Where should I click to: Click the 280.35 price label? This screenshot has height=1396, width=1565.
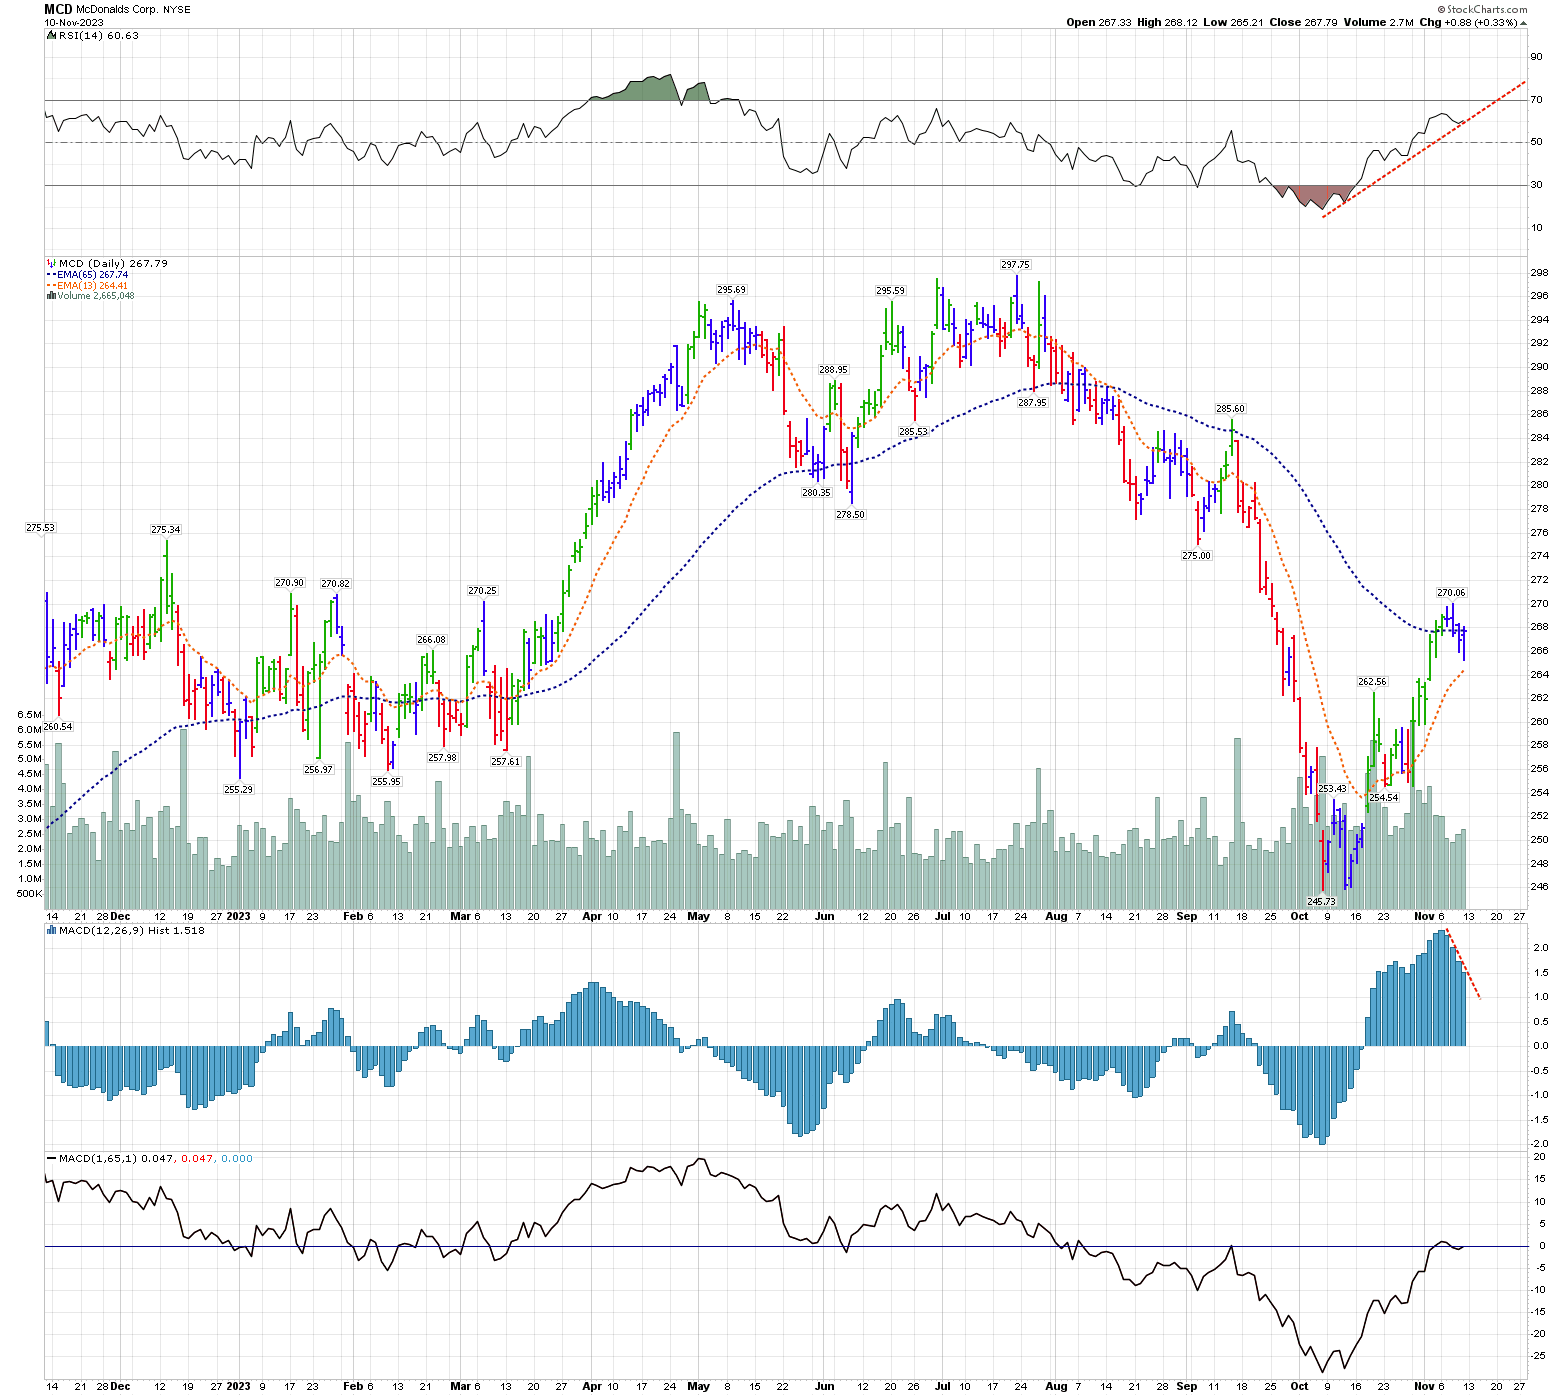tap(816, 493)
